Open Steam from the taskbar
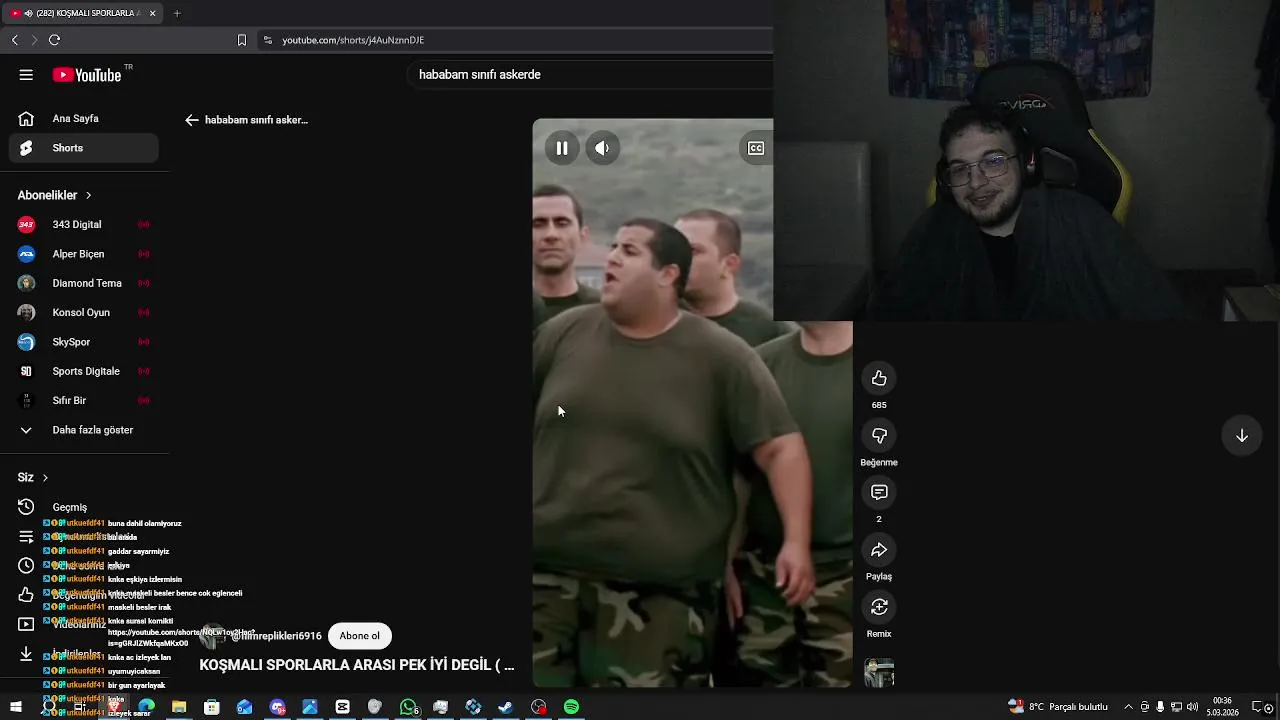Screen dimensions: 1280x720 point(506,707)
